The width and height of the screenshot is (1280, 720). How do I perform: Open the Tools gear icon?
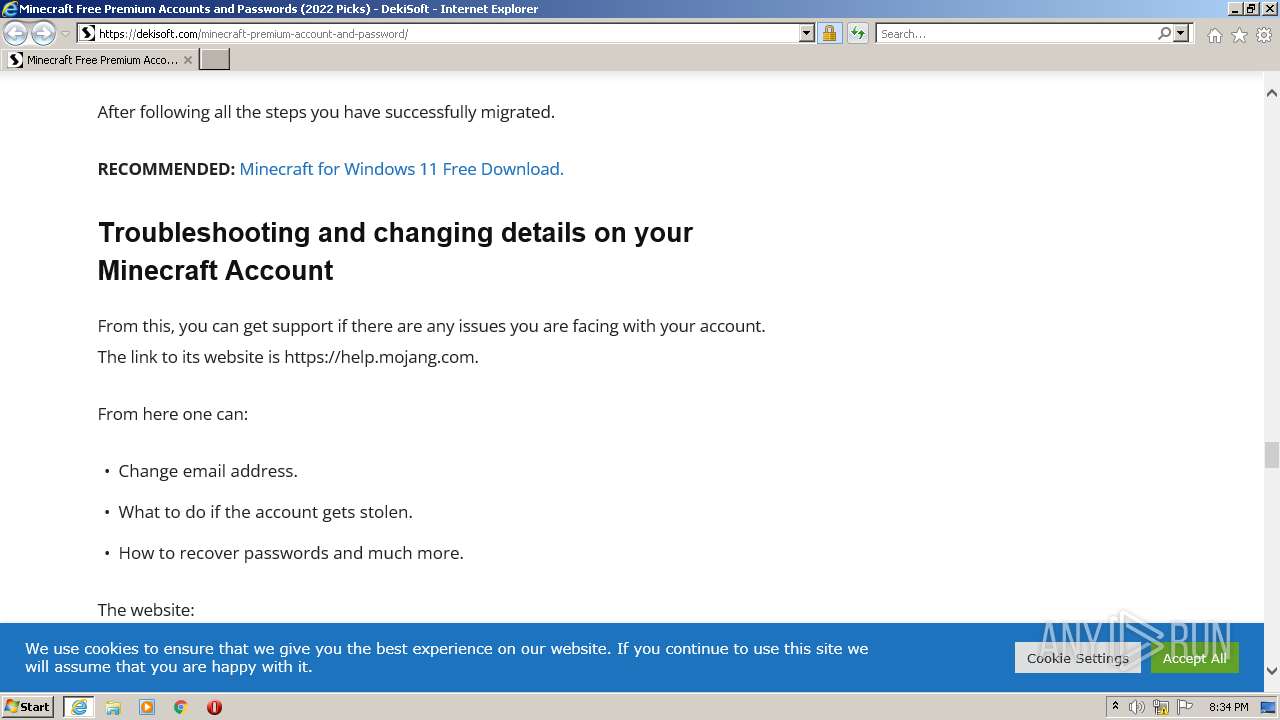pyautogui.click(x=1264, y=35)
